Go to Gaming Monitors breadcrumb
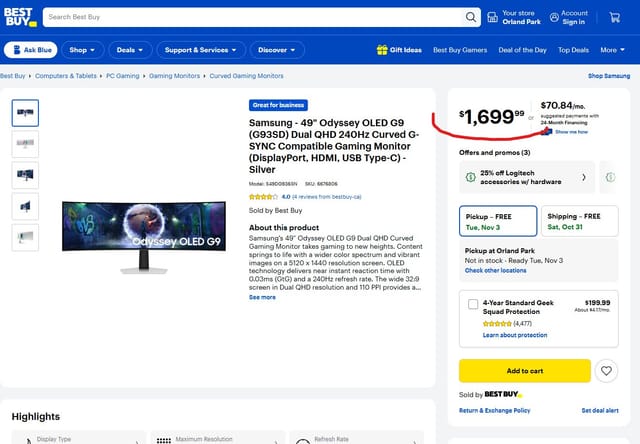Image resolution: width=640 pixels, height=444 pixels. click(x=174, y=76)
